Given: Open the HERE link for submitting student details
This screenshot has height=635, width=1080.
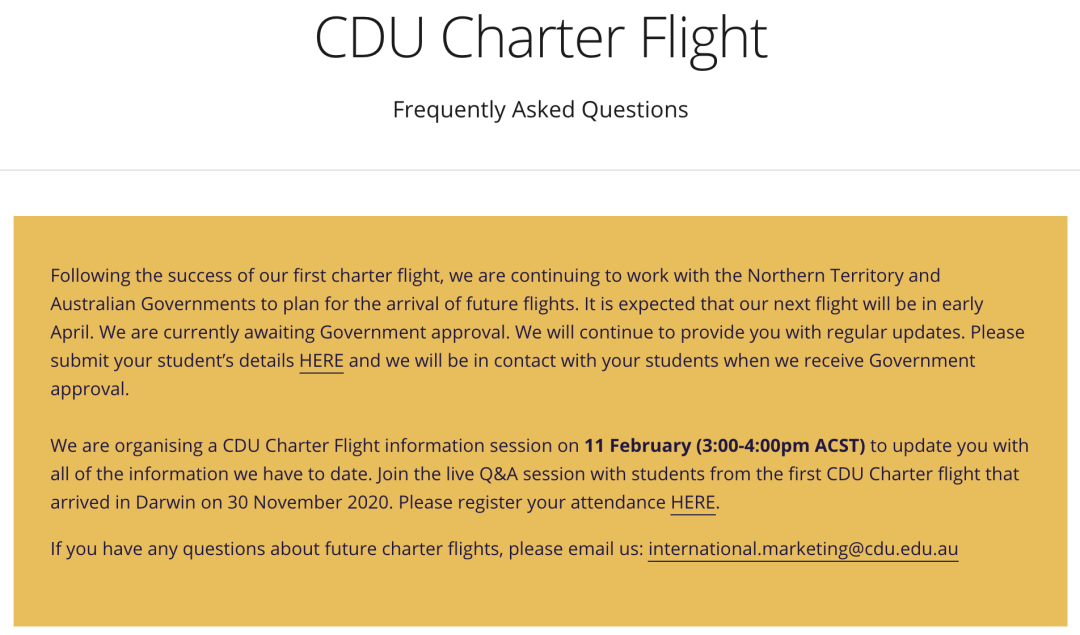Looking at the screenshot, I should point(321,361).
